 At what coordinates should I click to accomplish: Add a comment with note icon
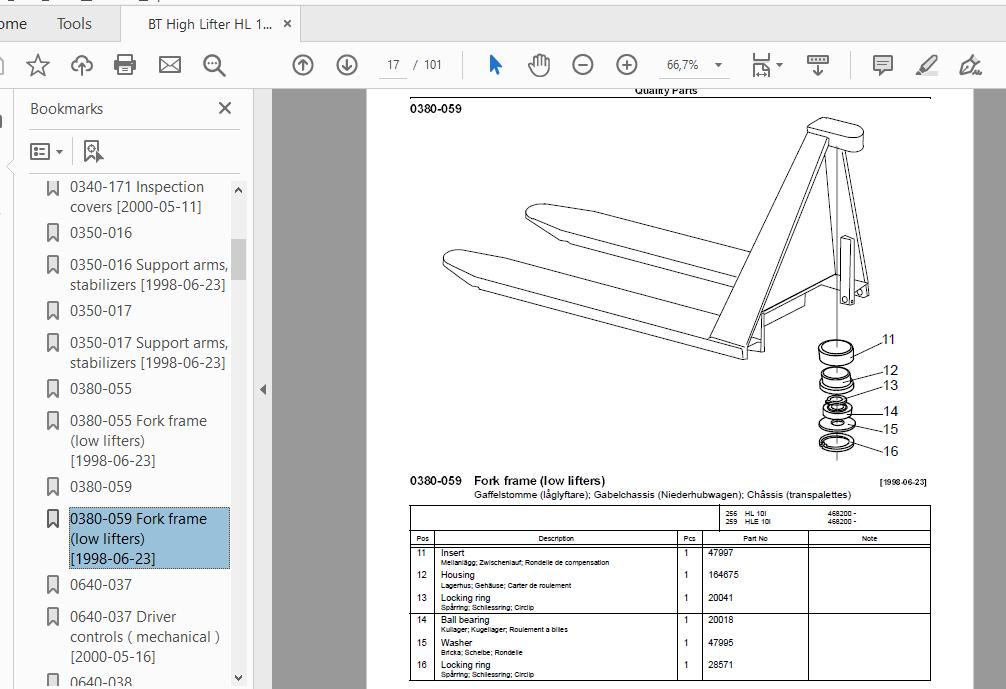pyautogui.click(x=882, y=65)
